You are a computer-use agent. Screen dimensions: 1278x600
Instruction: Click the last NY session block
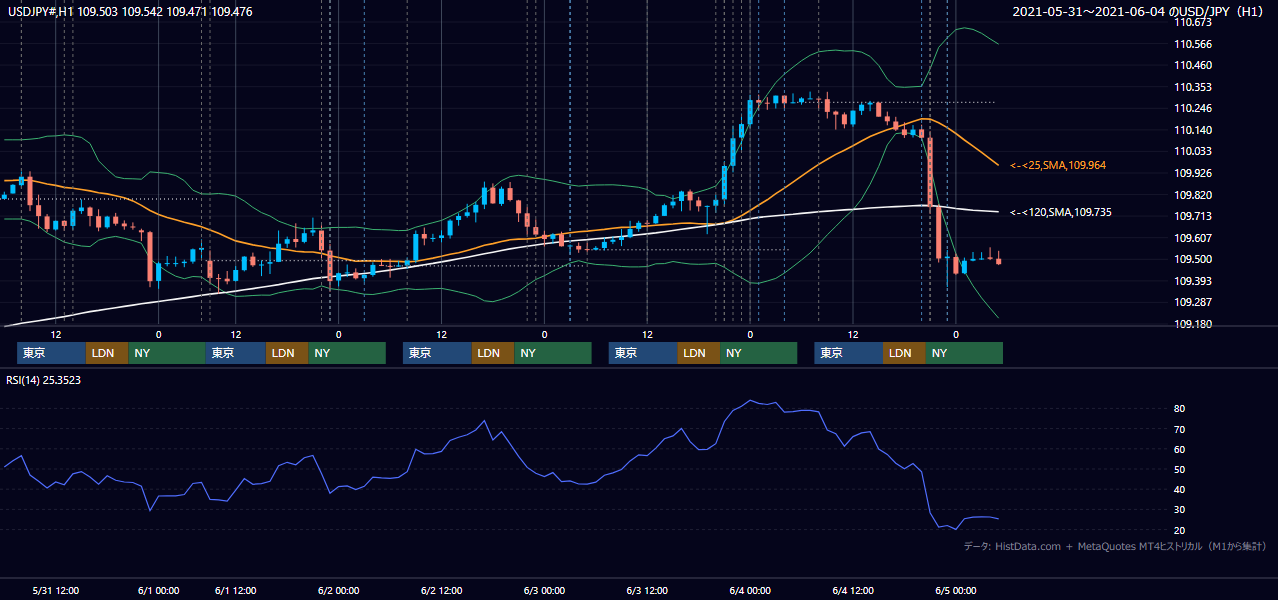[x=964, y=353]
